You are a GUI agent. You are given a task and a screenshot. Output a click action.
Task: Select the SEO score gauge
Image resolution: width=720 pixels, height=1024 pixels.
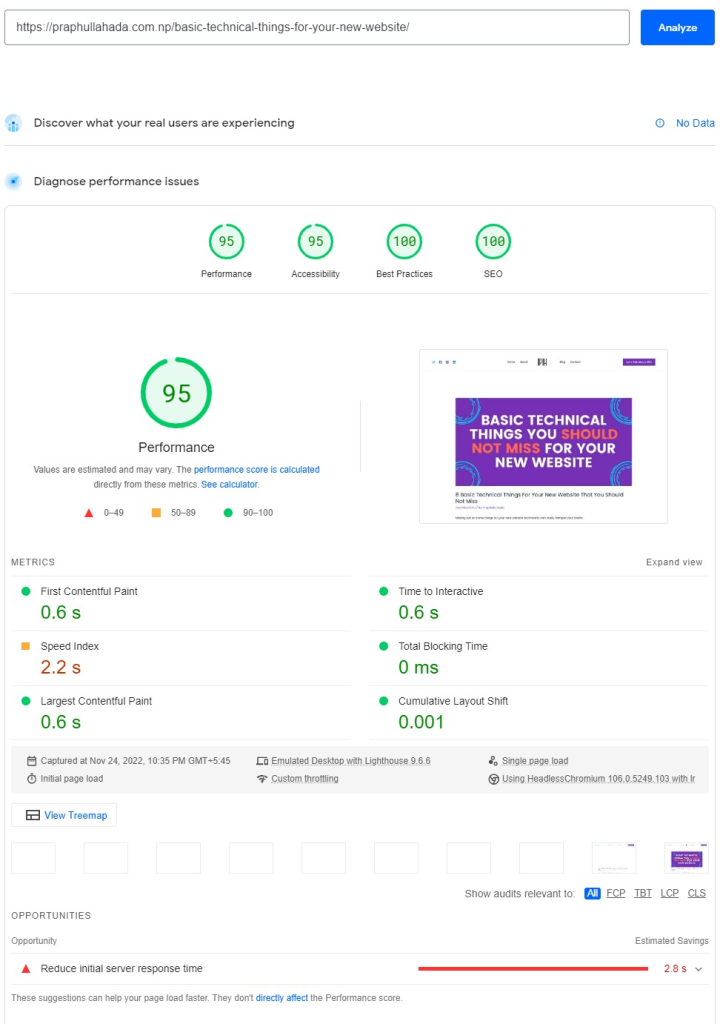click(x=493, y=242)
